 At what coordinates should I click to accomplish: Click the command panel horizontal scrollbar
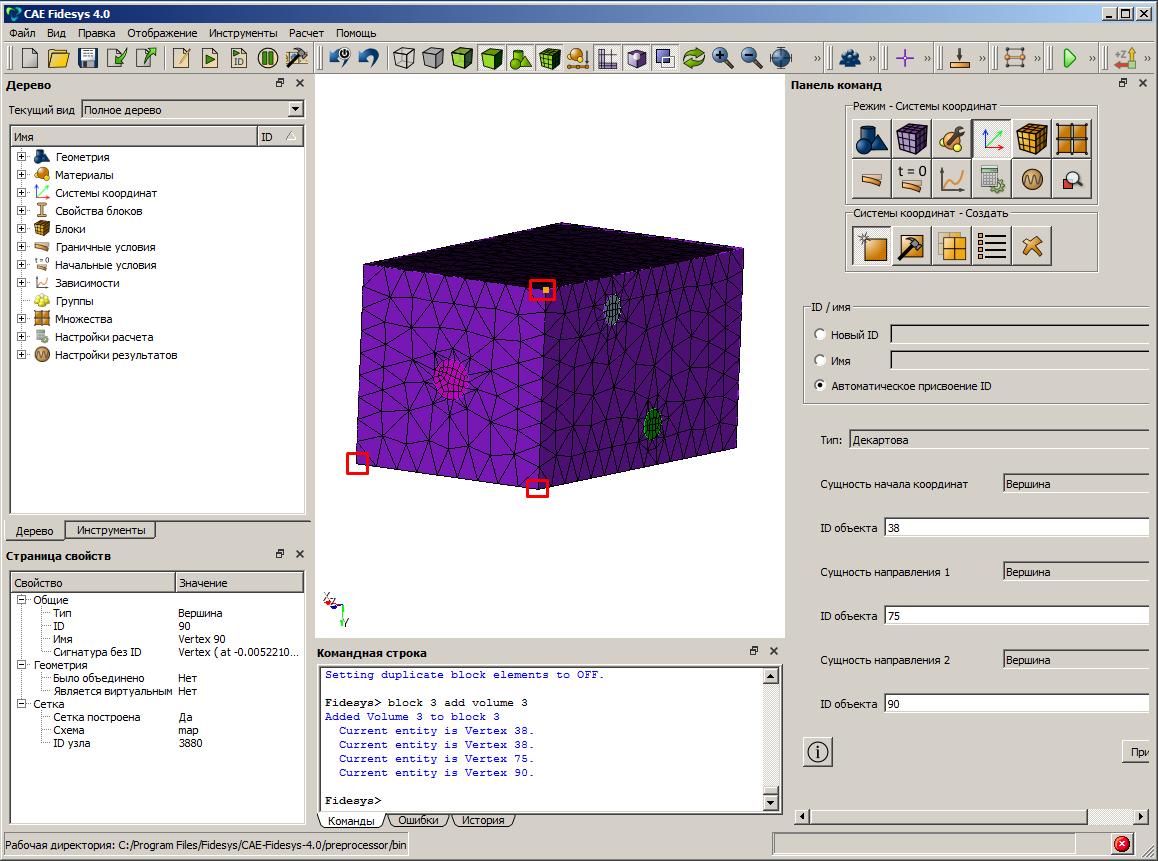tap(949, 817)
